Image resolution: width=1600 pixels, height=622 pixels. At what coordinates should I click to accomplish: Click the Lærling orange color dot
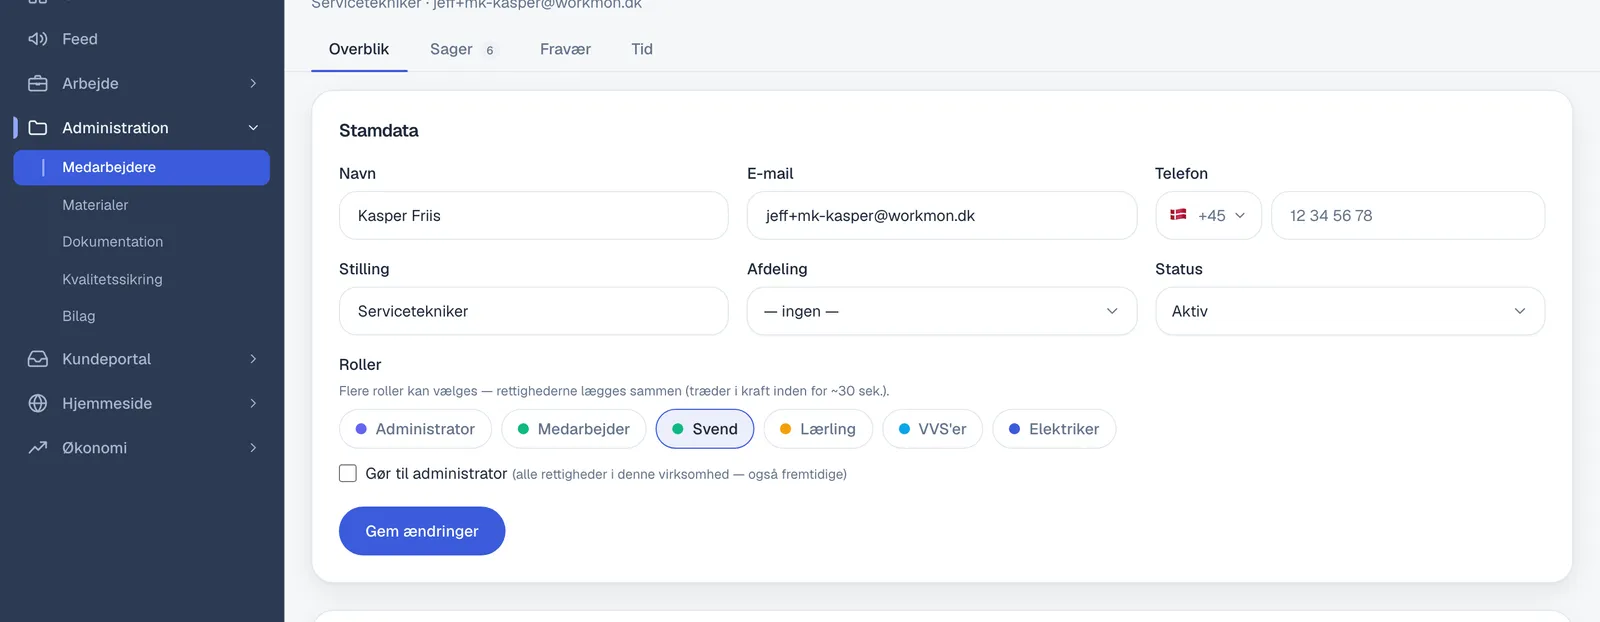pyautogui.click(x=786, y=429)
